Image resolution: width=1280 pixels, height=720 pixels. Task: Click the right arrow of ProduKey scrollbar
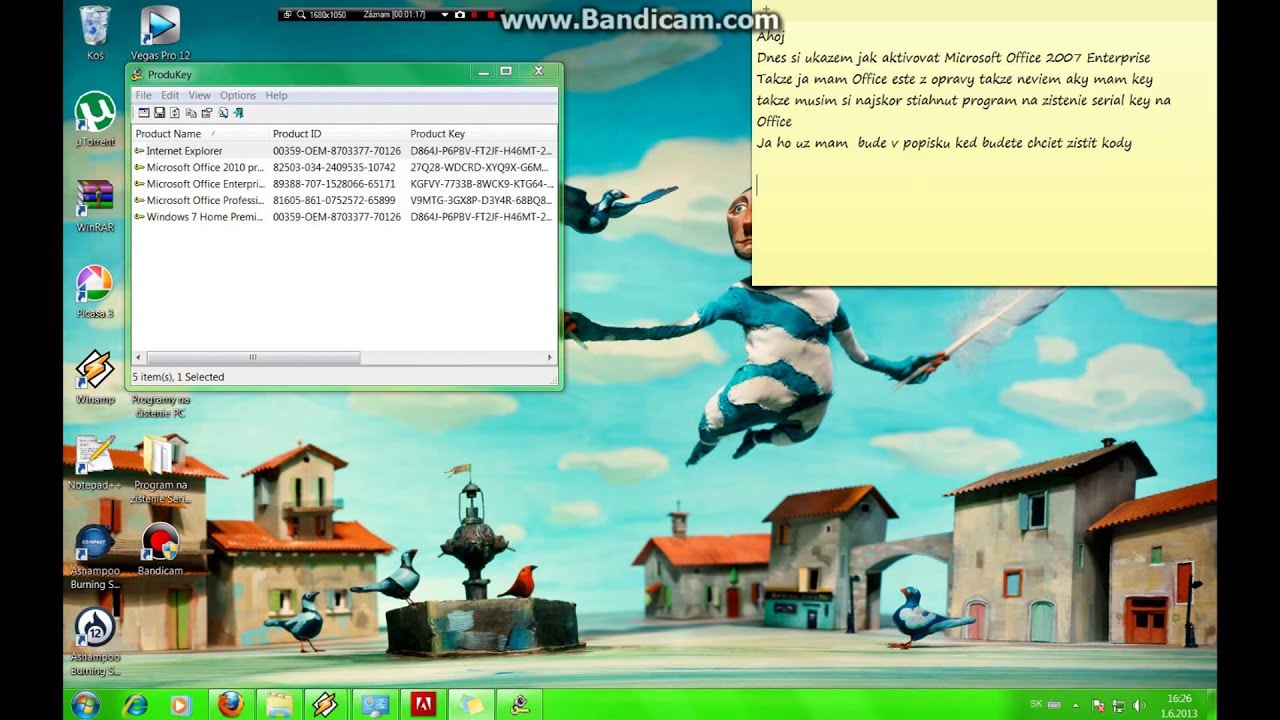549,357
